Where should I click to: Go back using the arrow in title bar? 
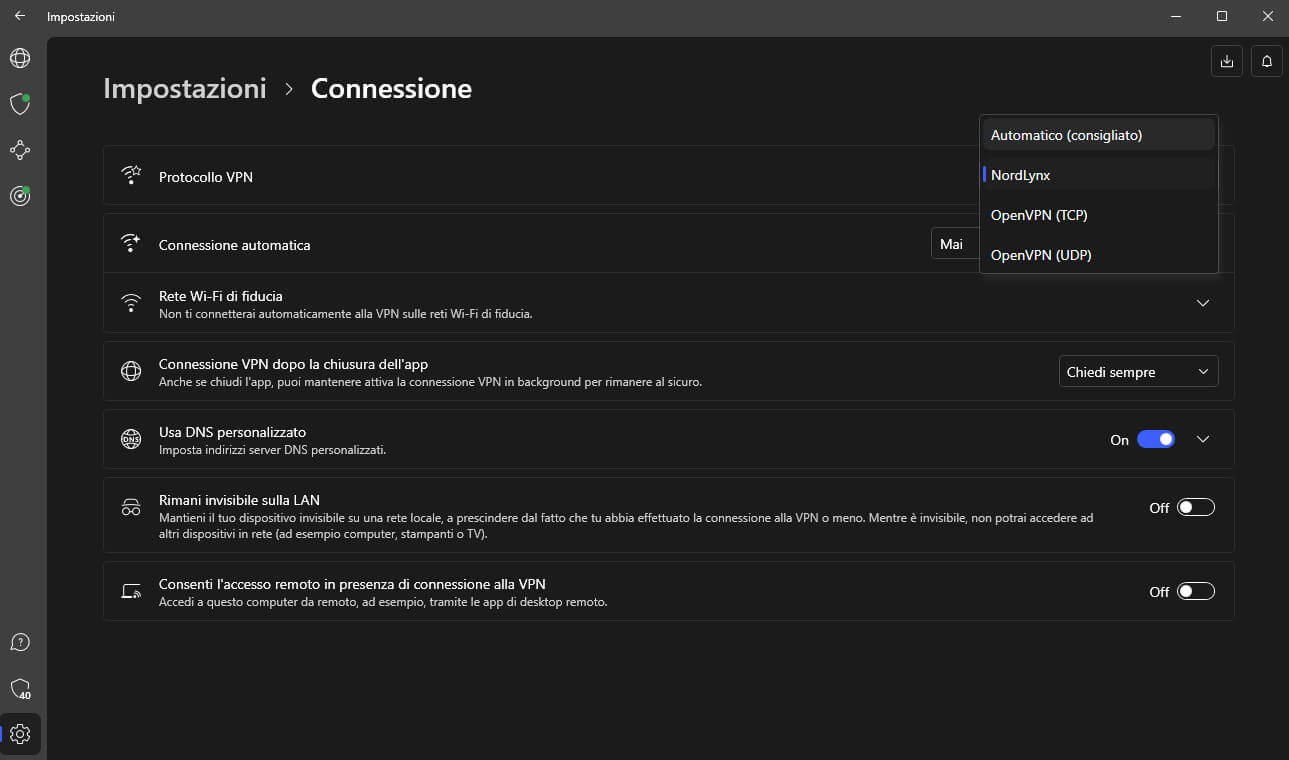point(20,16)
